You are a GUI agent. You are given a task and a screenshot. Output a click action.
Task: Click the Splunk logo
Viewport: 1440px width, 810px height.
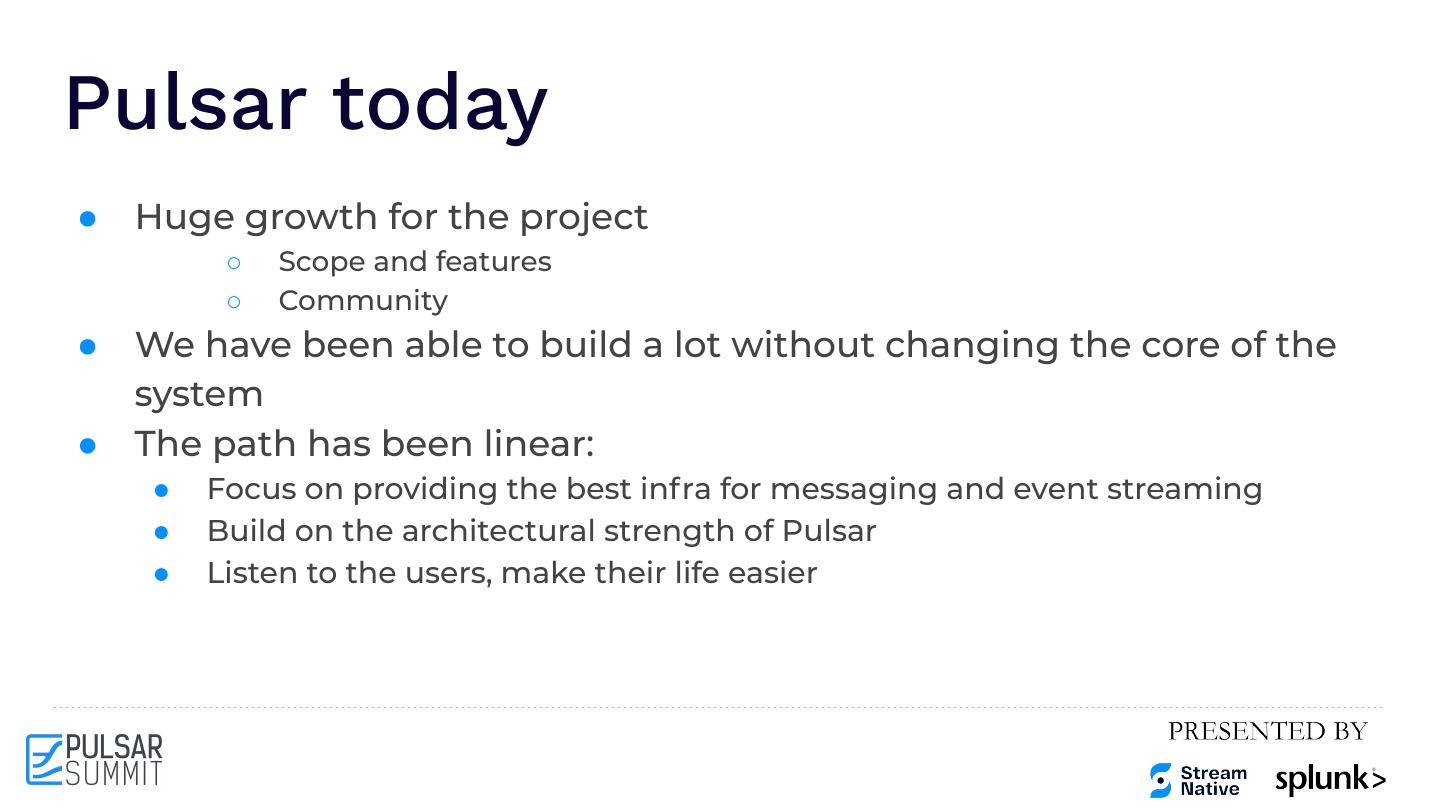point(1330,780)
